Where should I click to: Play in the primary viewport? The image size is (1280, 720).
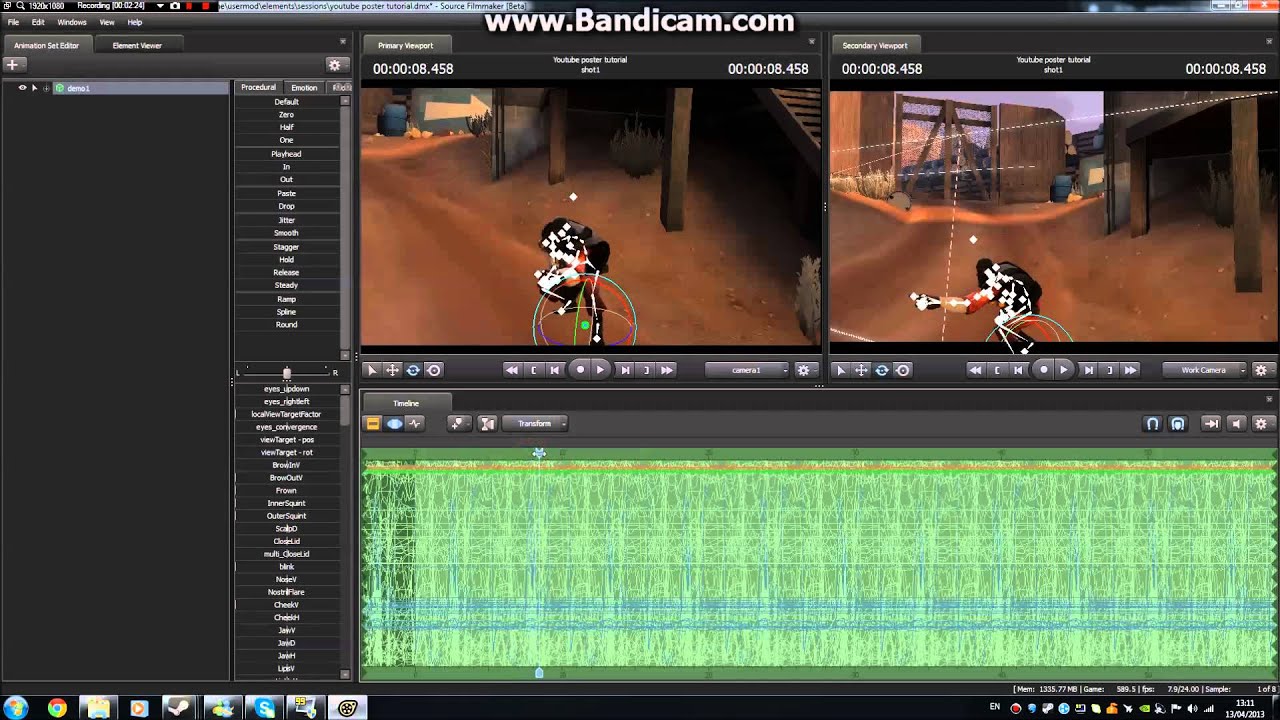600,370
